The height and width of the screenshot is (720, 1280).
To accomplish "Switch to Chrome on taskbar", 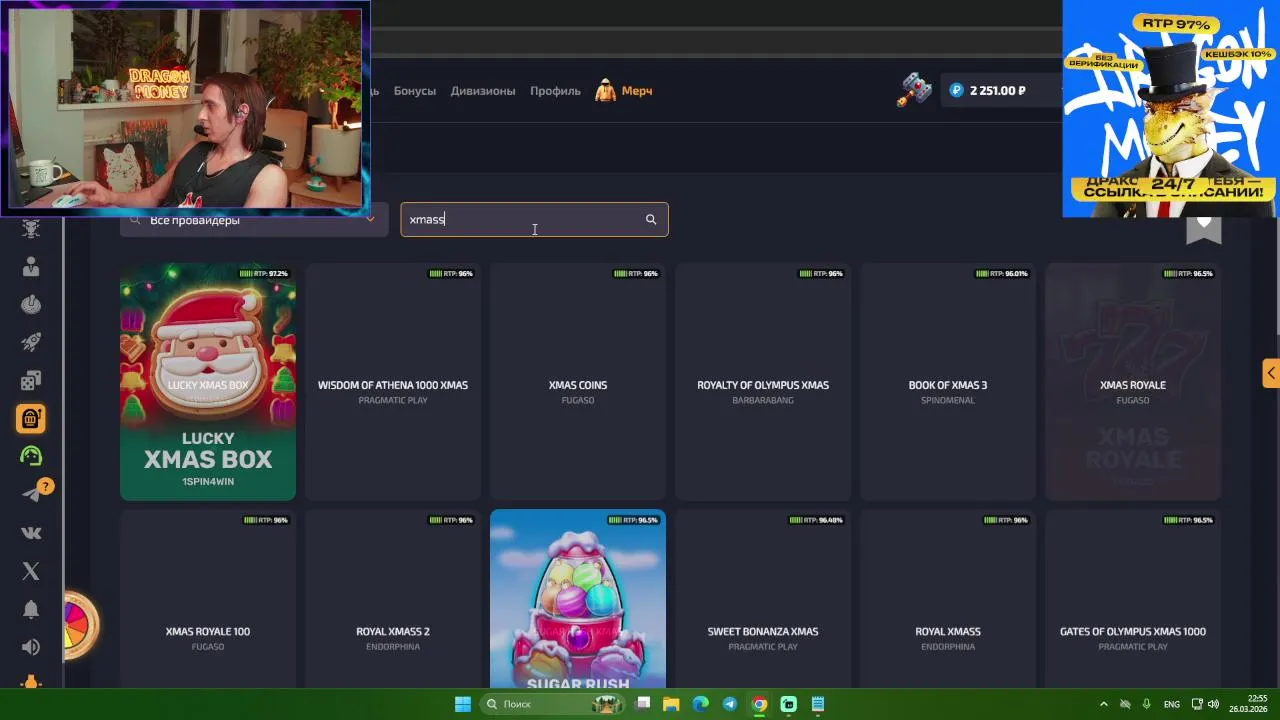I will point(759,704).
